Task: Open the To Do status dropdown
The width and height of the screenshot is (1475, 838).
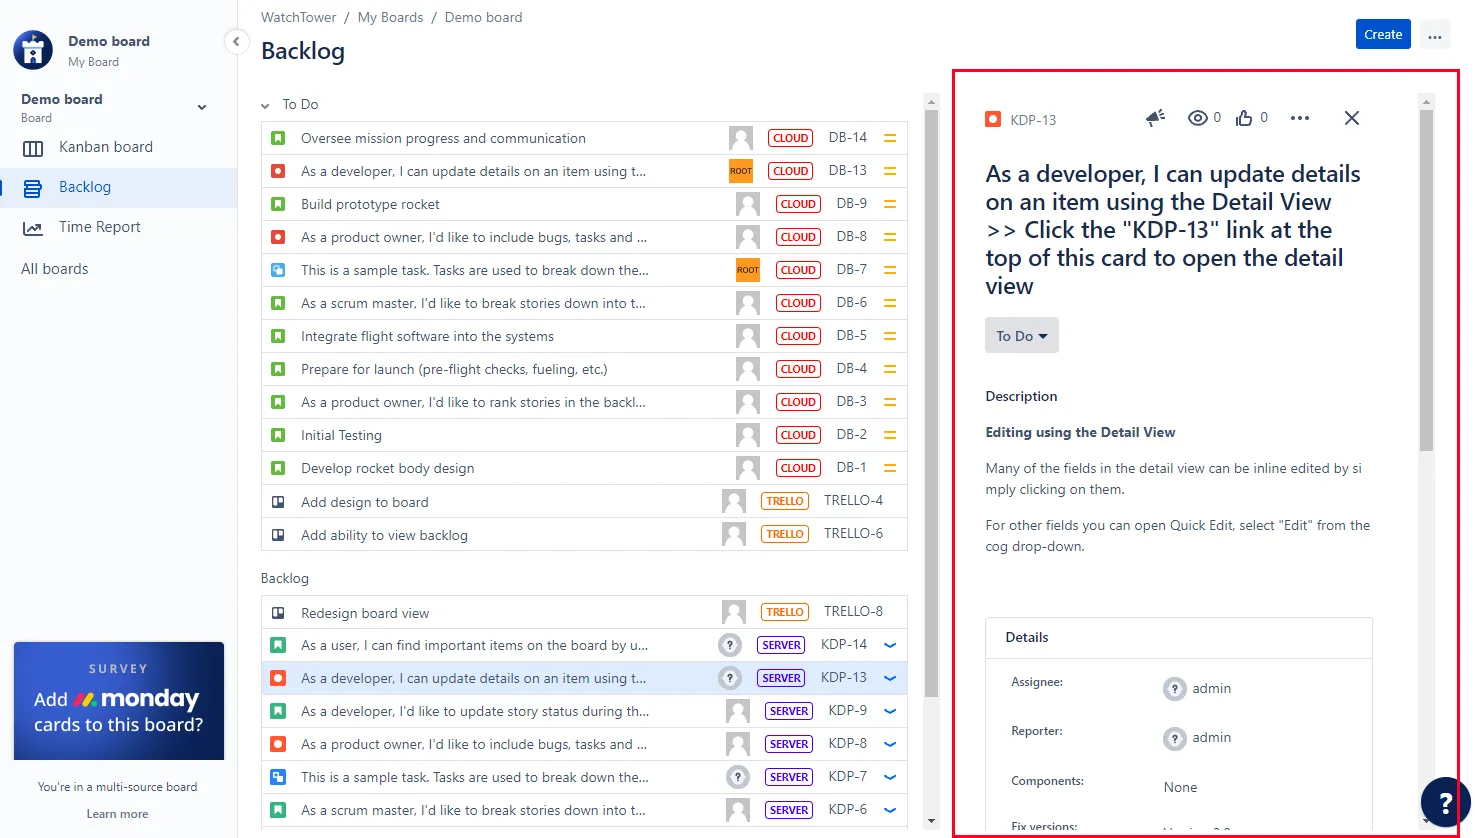Action: pos(1021,336)
